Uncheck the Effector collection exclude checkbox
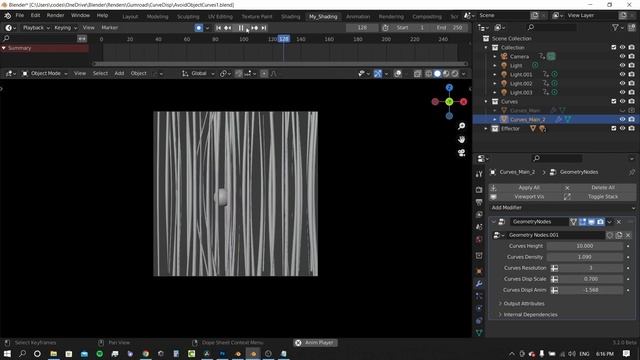 [x=613, y=128]
